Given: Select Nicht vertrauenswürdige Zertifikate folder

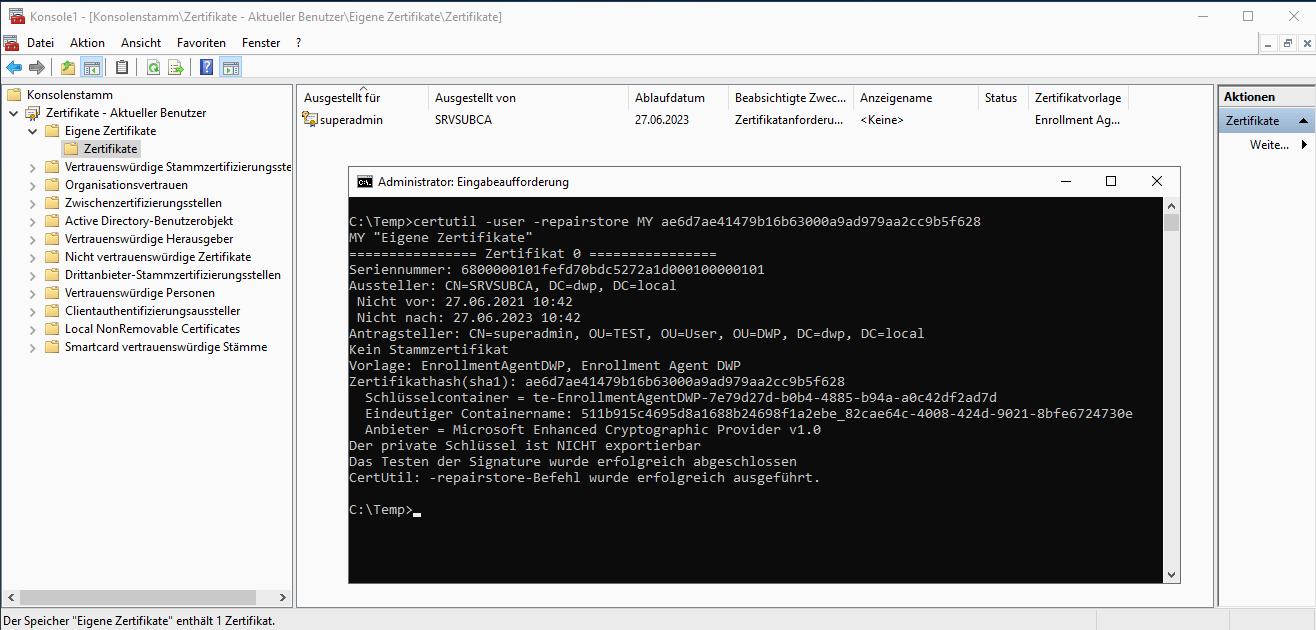Looking at the screenshot, I should point(157,257).
